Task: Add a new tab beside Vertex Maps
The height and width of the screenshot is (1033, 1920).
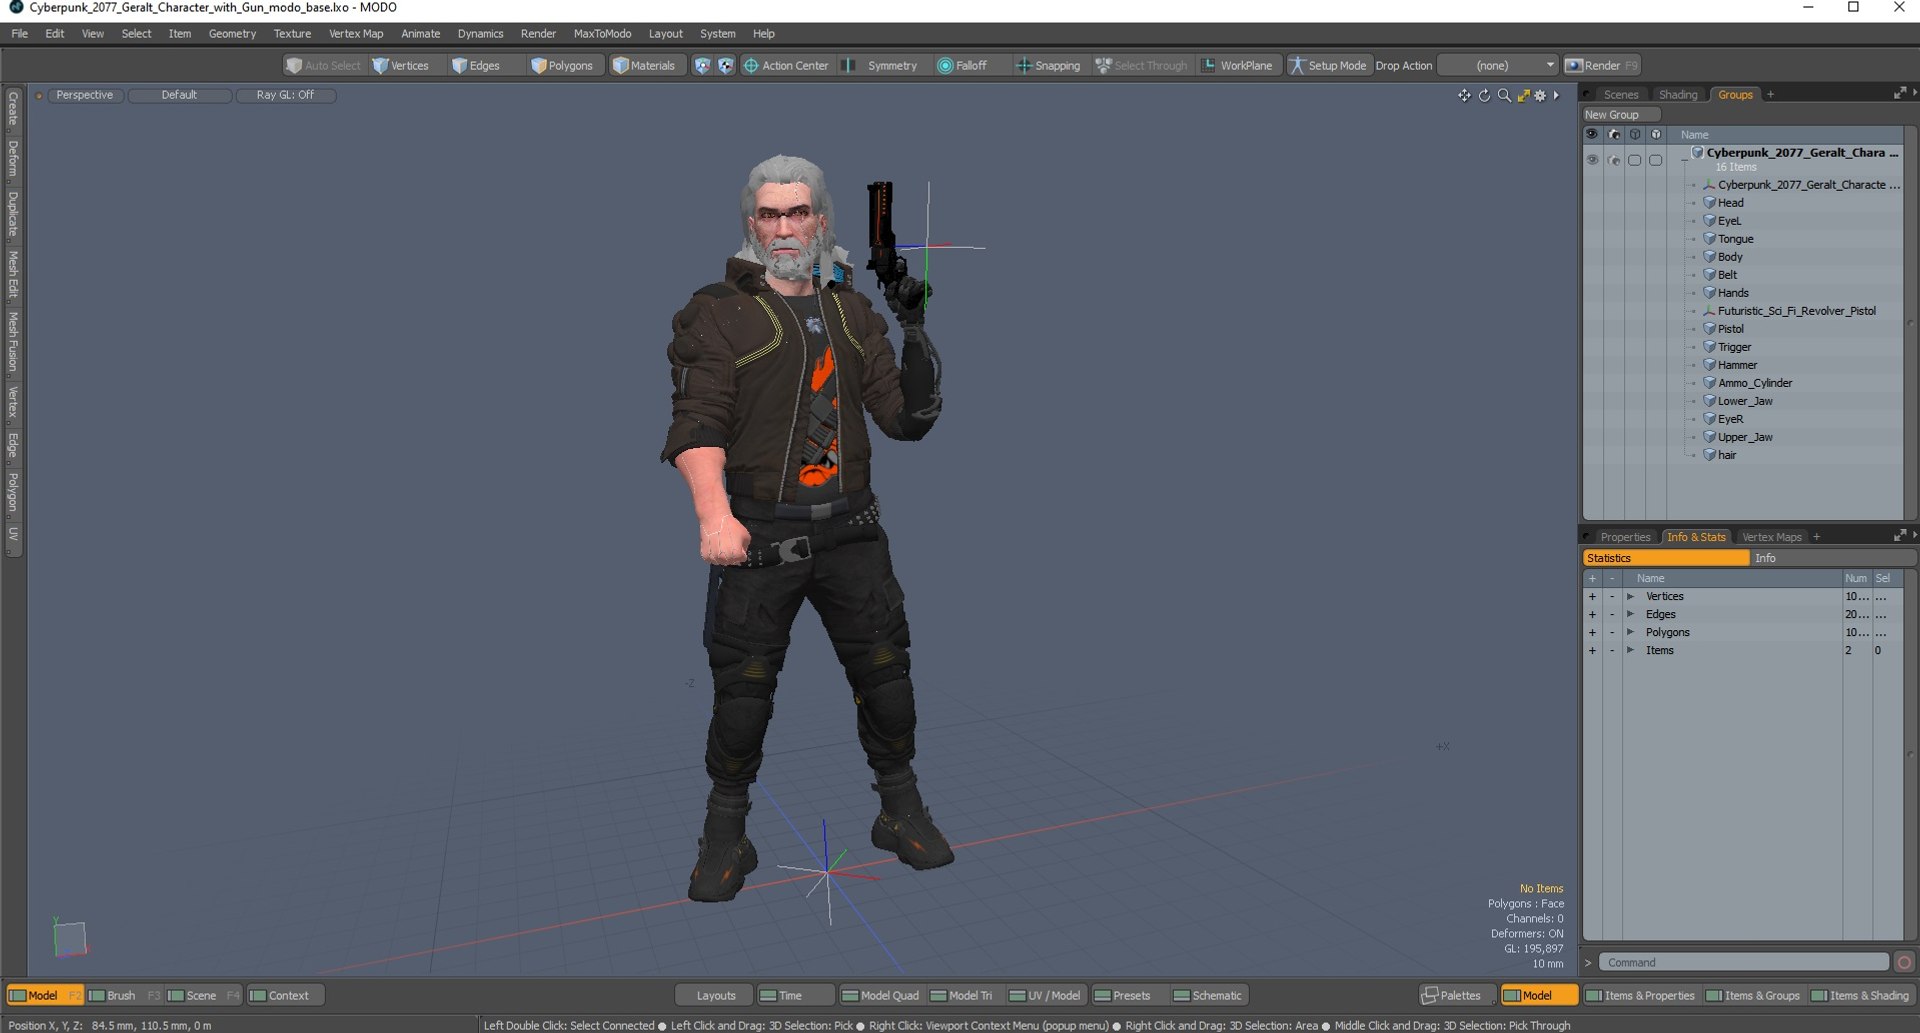Action: pyautogui.click(x=1816, y=537)
